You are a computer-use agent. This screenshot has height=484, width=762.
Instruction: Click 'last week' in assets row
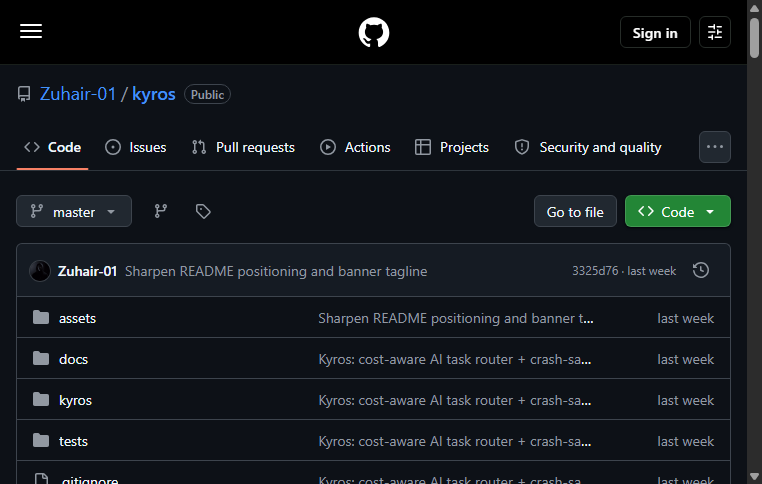[x=686, y=318]
